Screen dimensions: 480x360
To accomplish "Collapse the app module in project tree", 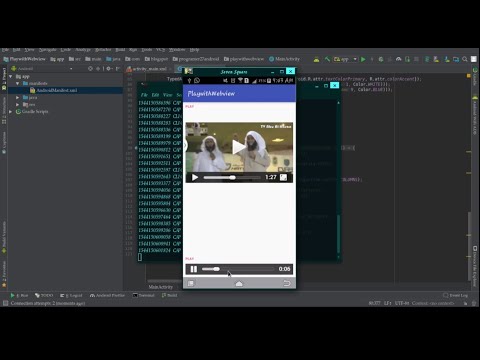I will click(11, 76).
